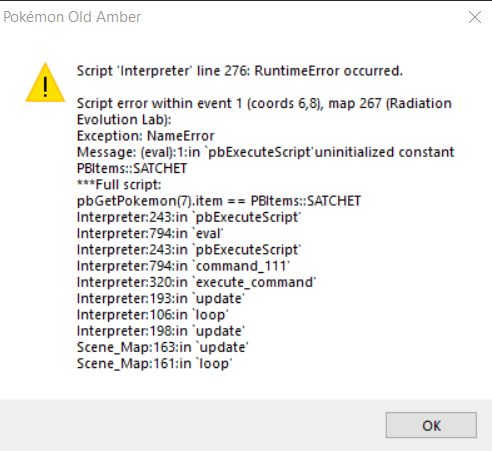492x451 pixels.
Task: Click the 'Scene_Map:163:in update' line
Action: coord(163,348)
